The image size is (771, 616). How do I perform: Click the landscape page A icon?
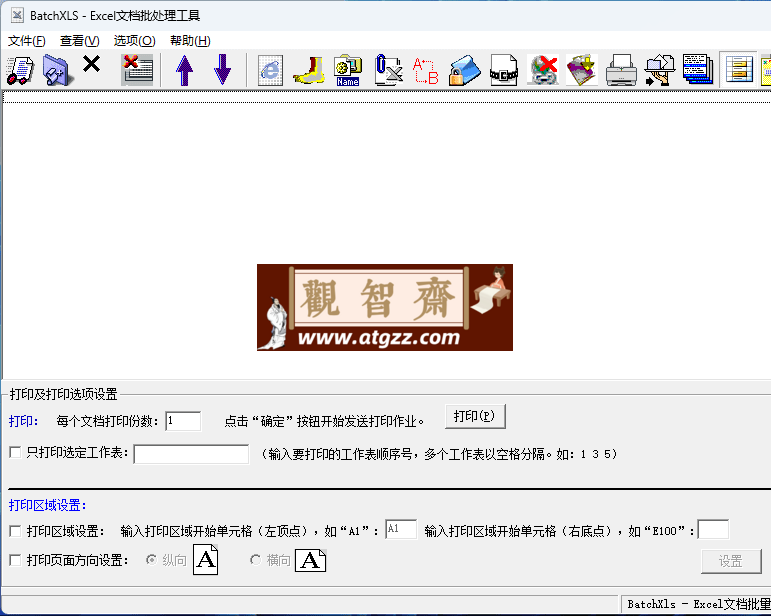[310, 560]
